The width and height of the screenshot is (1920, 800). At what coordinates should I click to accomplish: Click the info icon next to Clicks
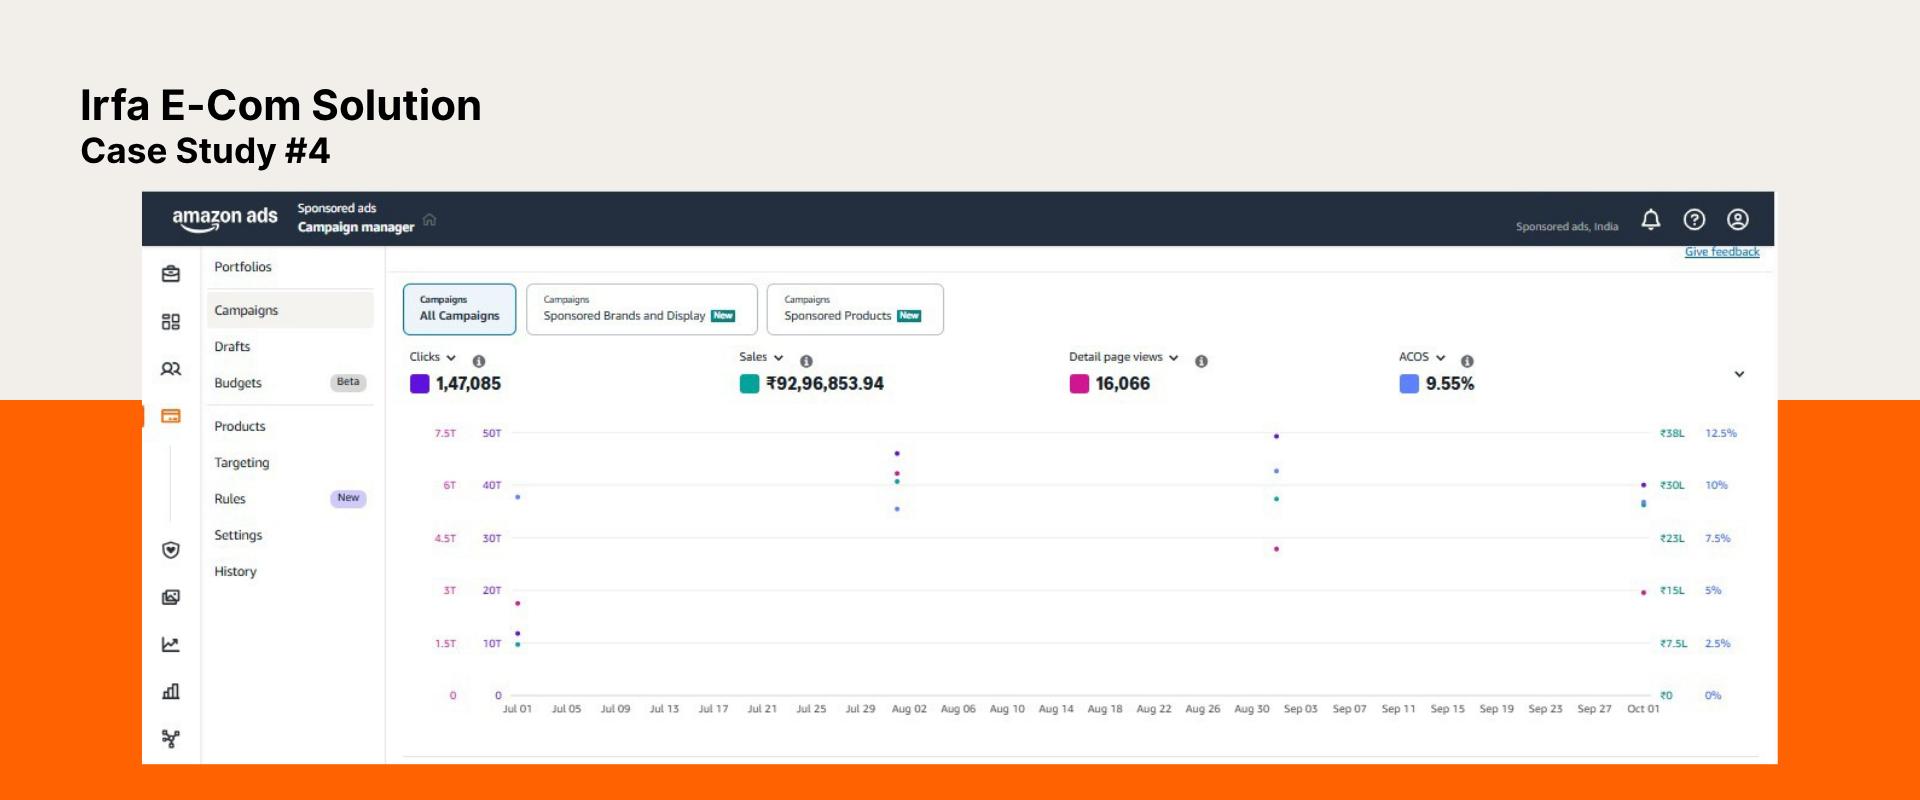(479, 361)
